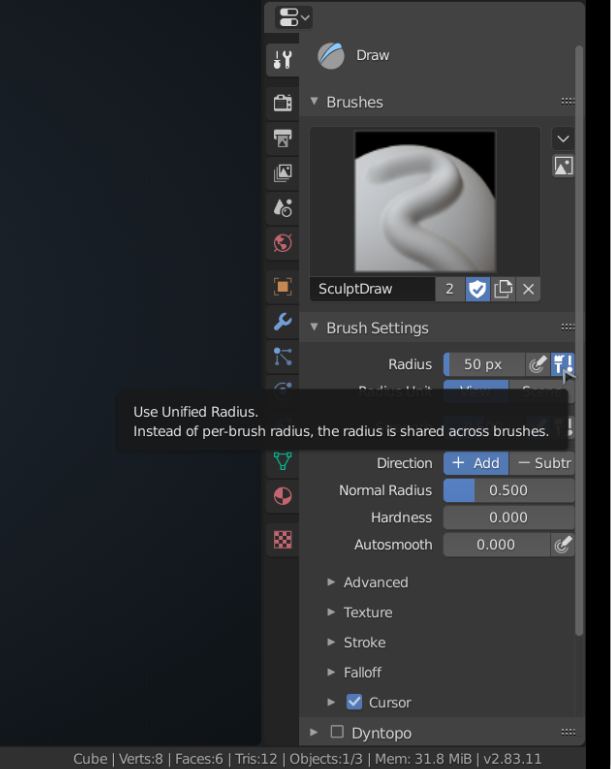Open the Texture checker properties tab
Image resolution: width=611 pixels, height=769 pixels.
[283, 540]
